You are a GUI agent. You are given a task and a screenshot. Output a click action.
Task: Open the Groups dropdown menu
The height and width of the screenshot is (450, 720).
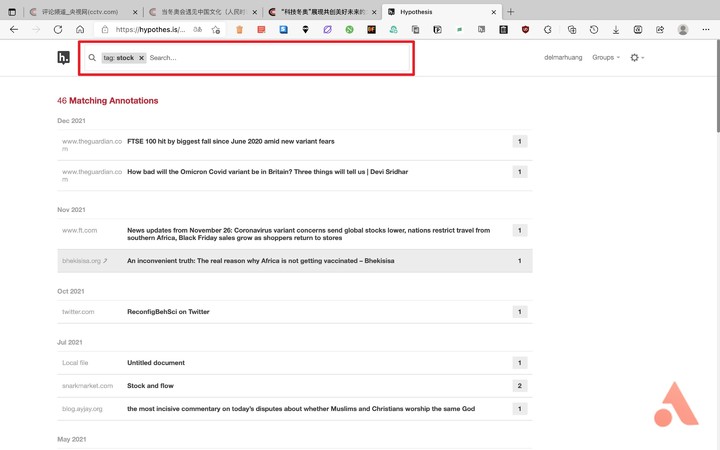pyautogui.click(x=606, y=57)
